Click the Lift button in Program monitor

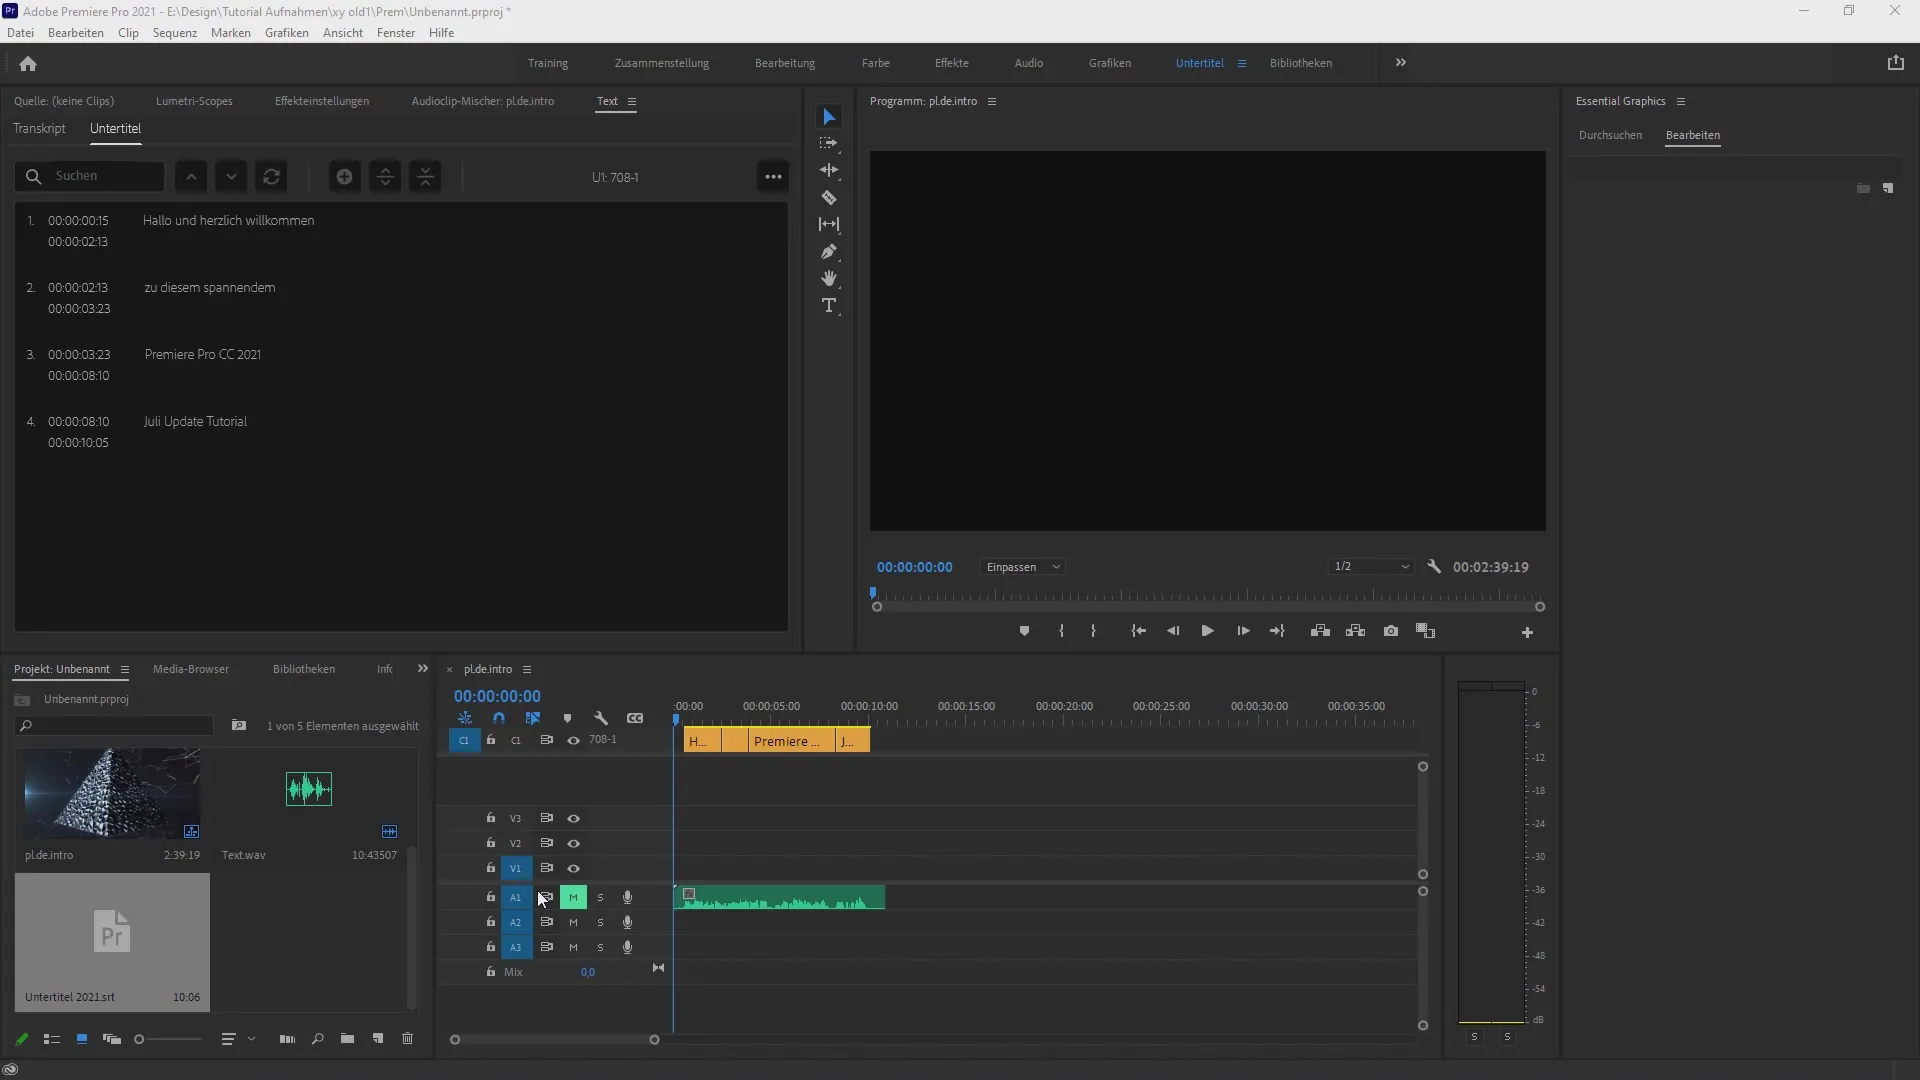point(1320,631)
